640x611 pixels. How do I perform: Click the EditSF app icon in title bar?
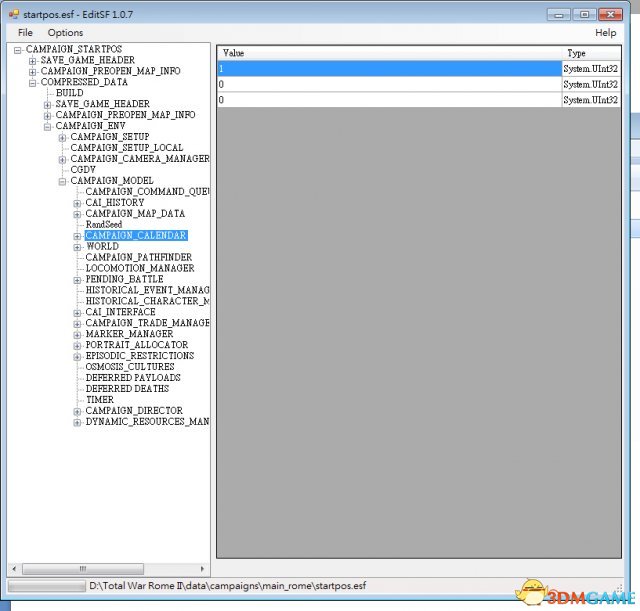pos(14,14)
